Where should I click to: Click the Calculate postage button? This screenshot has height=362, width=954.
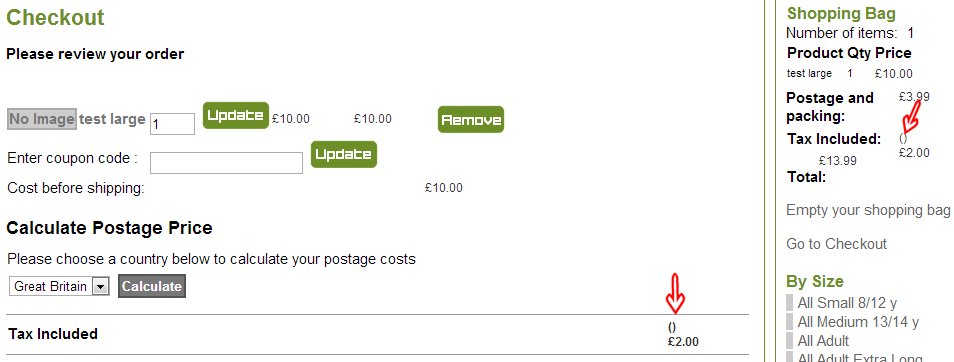pos(152,286)
